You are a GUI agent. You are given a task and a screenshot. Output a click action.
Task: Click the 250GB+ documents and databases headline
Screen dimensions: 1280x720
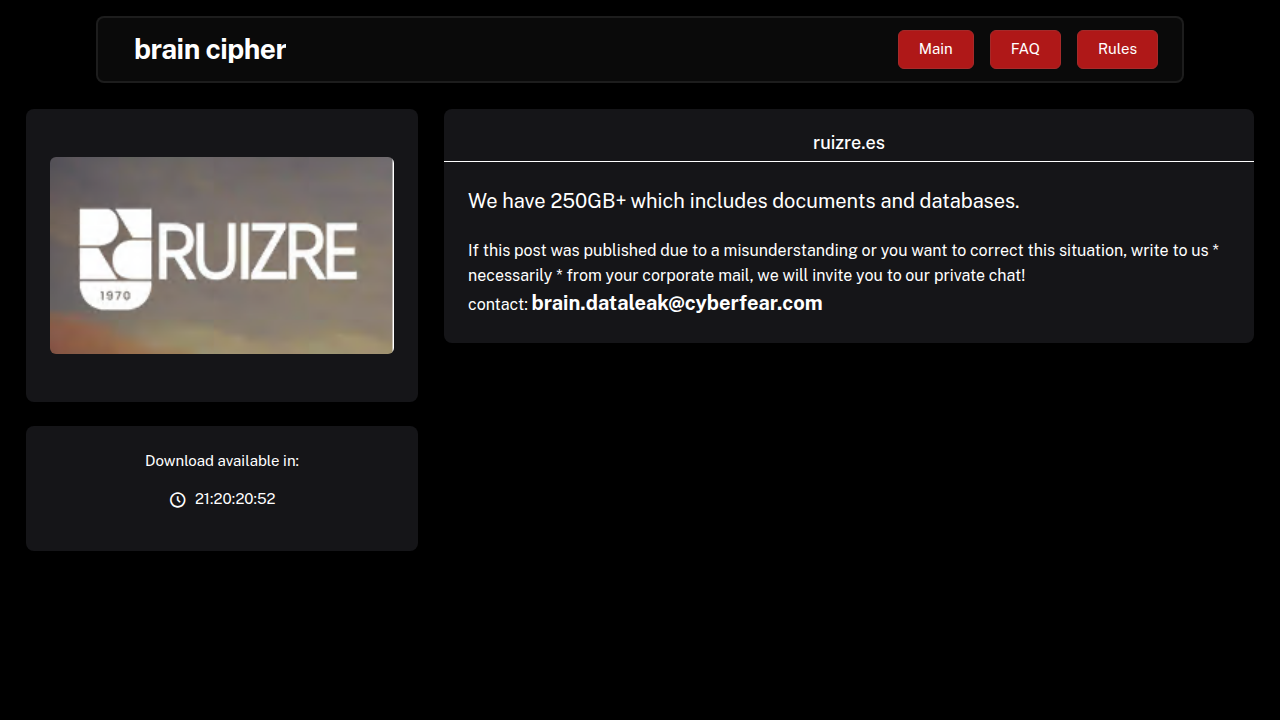click(743, 201)
